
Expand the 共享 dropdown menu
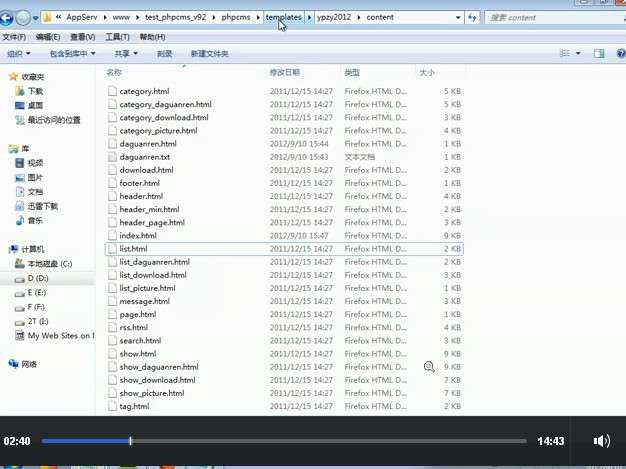124,53
